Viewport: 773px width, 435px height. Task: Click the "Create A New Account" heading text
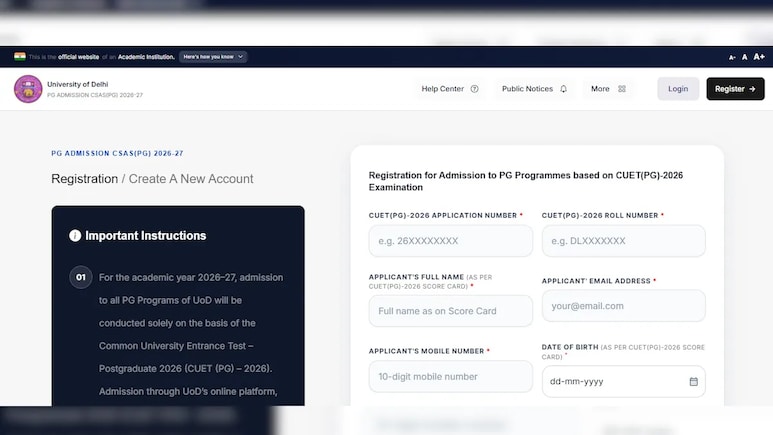[x=191, y=179]
